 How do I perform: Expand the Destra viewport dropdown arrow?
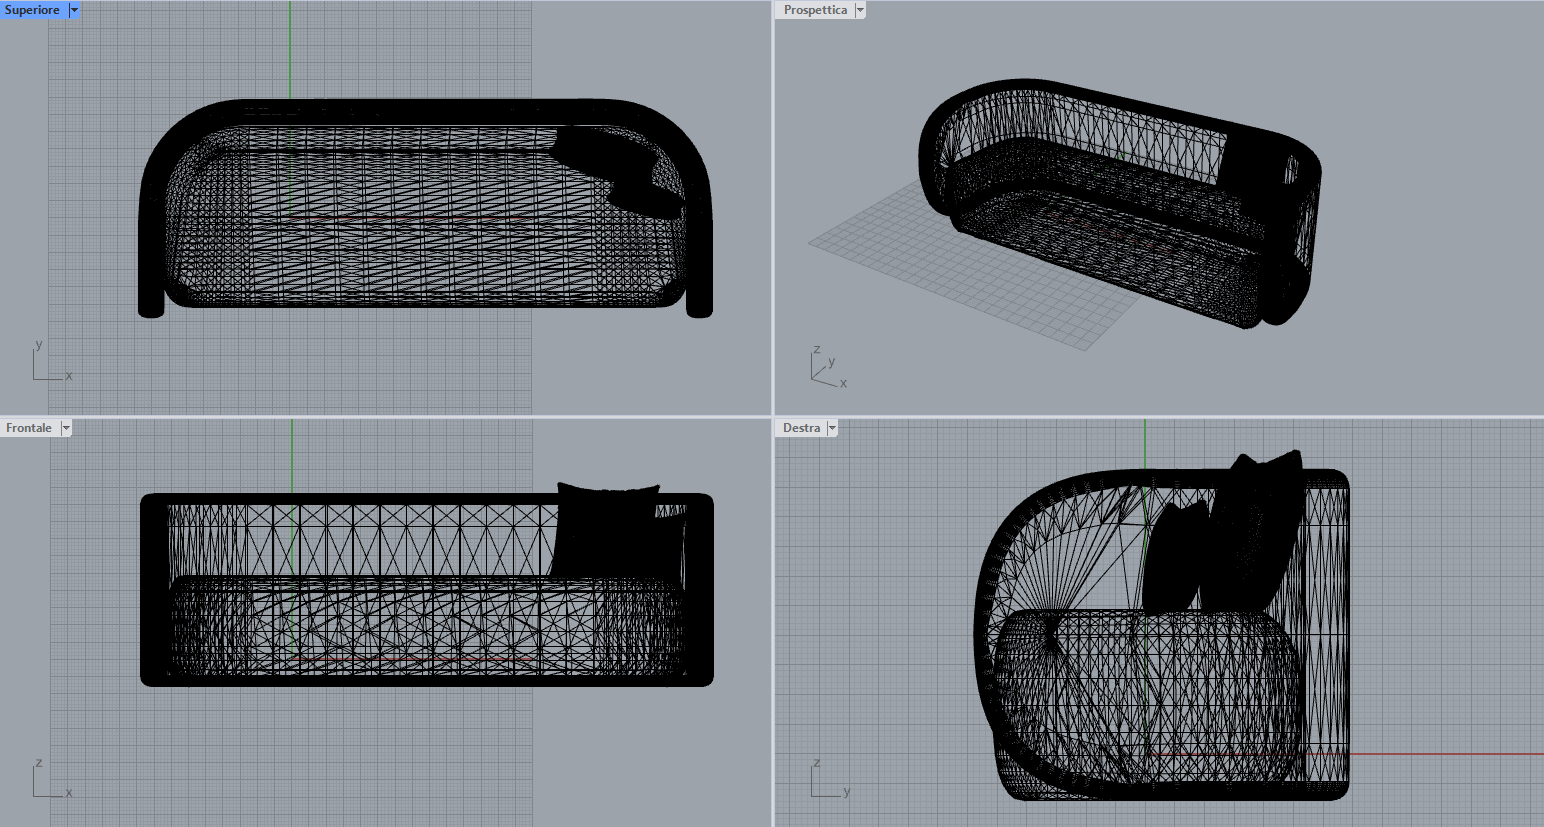832,428
